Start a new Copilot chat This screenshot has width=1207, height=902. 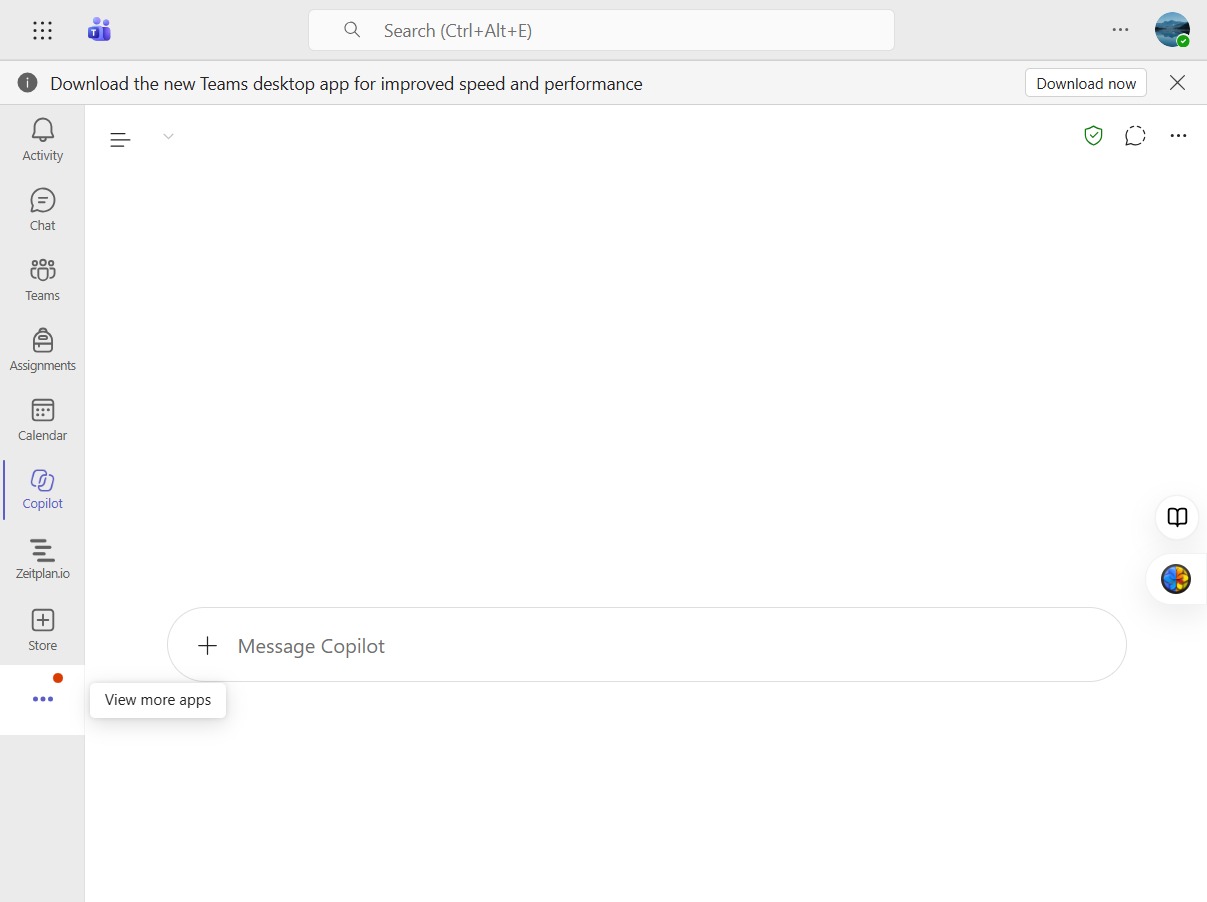click(x=1135, y=136)
